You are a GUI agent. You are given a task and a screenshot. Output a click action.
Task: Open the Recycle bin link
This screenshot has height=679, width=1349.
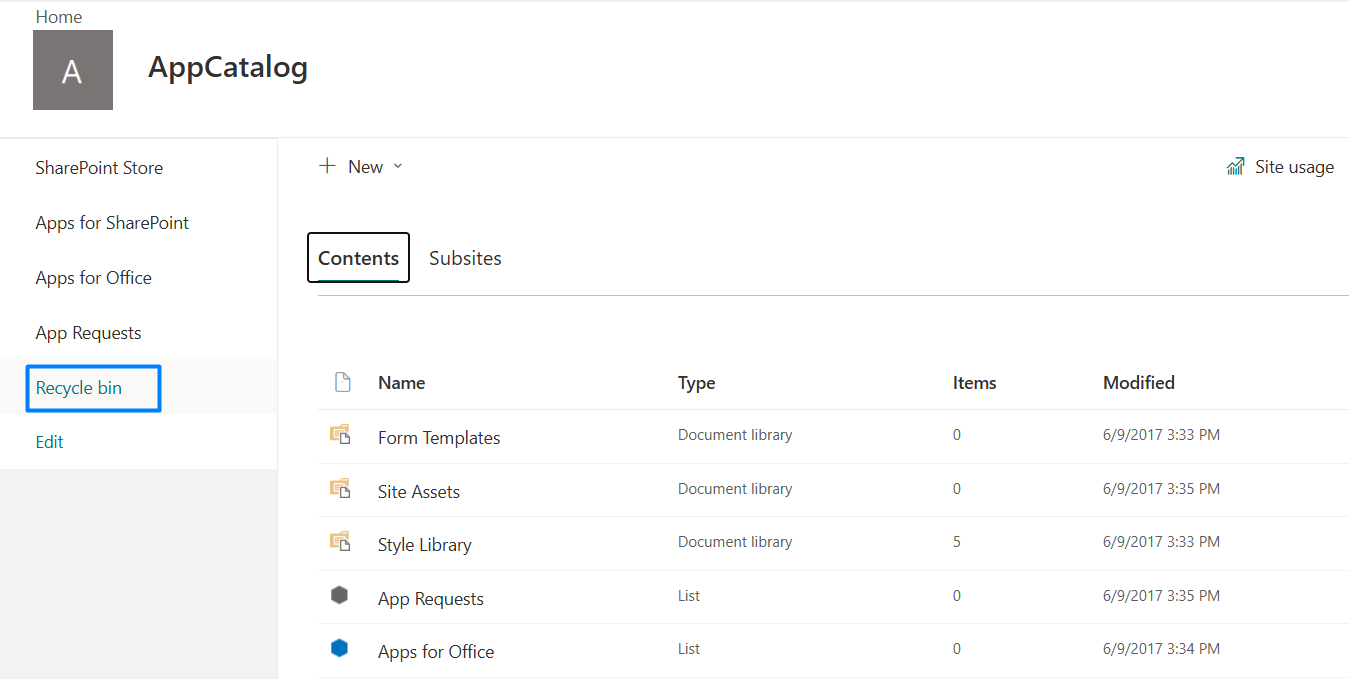79,388
